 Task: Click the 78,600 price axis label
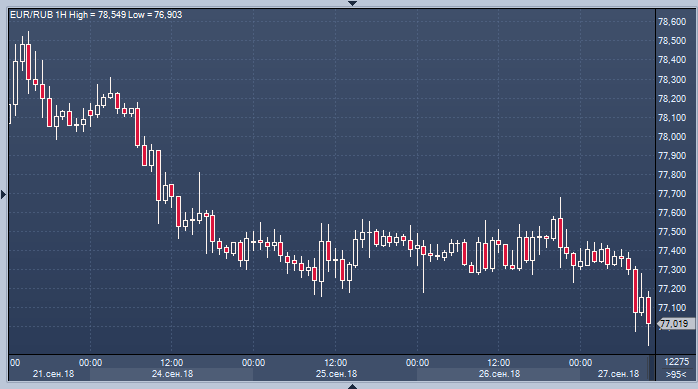(672, 22)
